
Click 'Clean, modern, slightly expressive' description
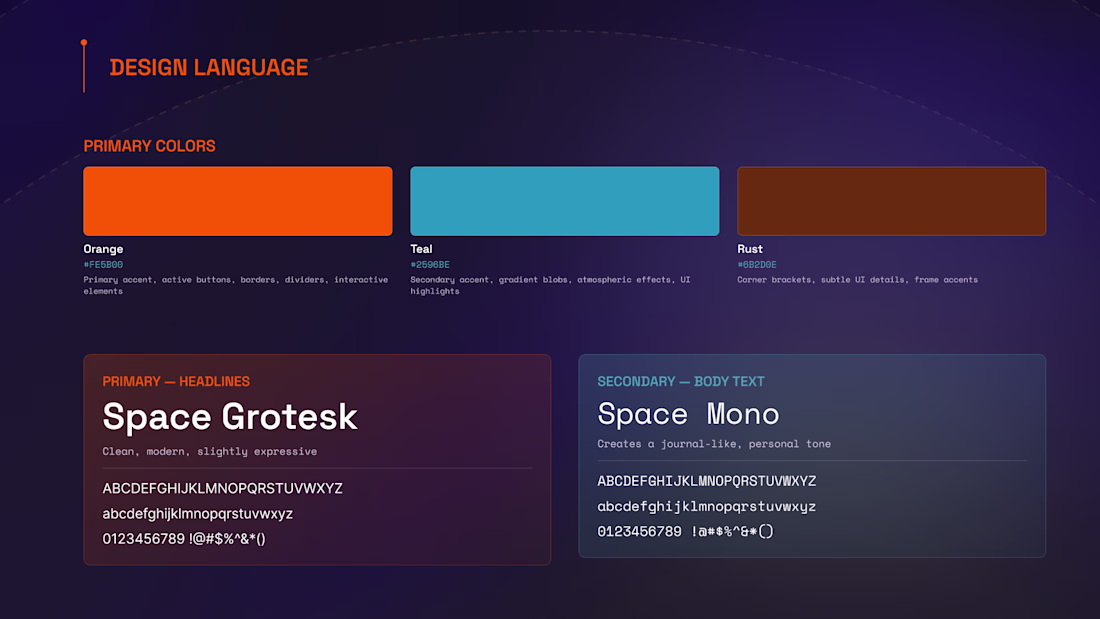point(210,451)
